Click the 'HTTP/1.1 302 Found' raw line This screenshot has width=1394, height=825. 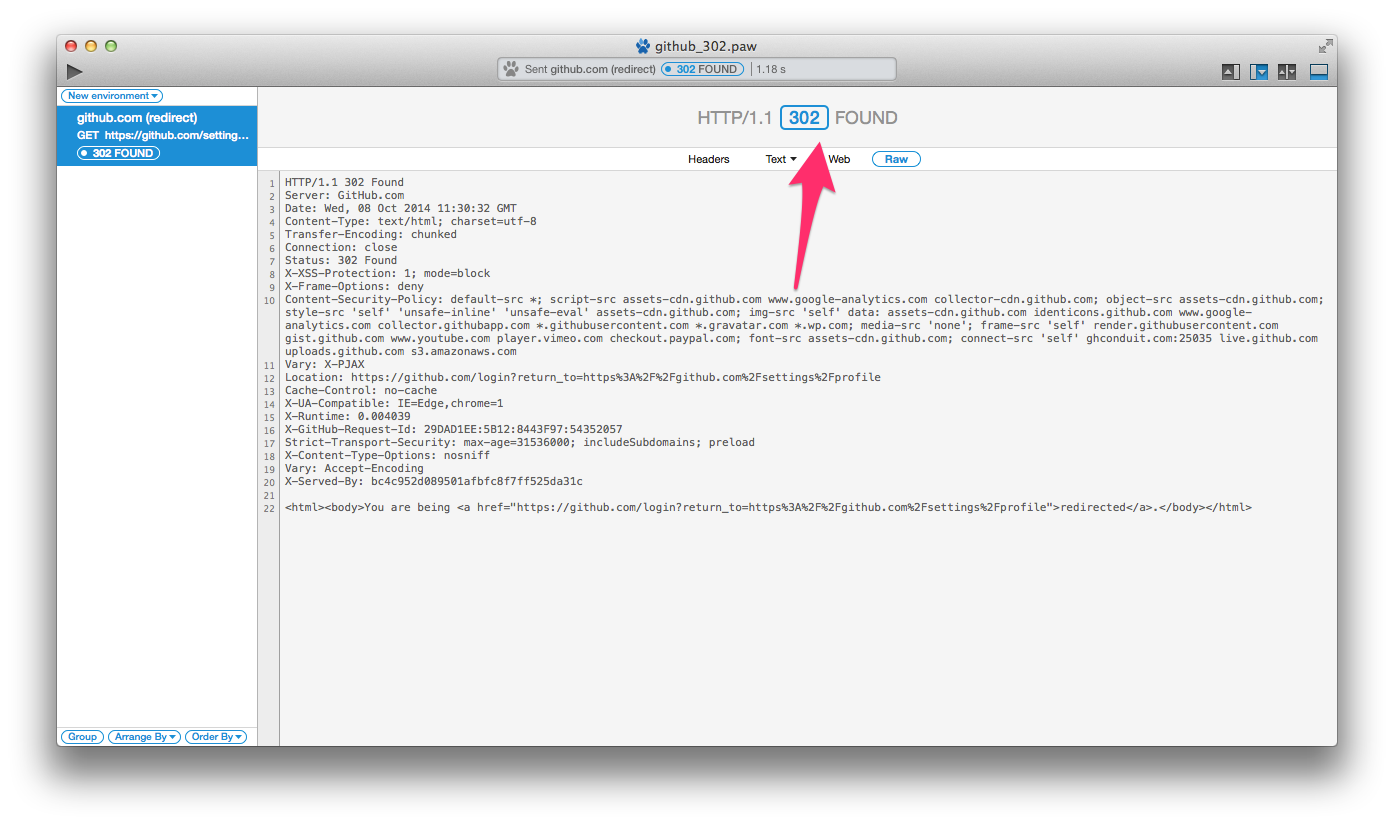click(344, 183)
